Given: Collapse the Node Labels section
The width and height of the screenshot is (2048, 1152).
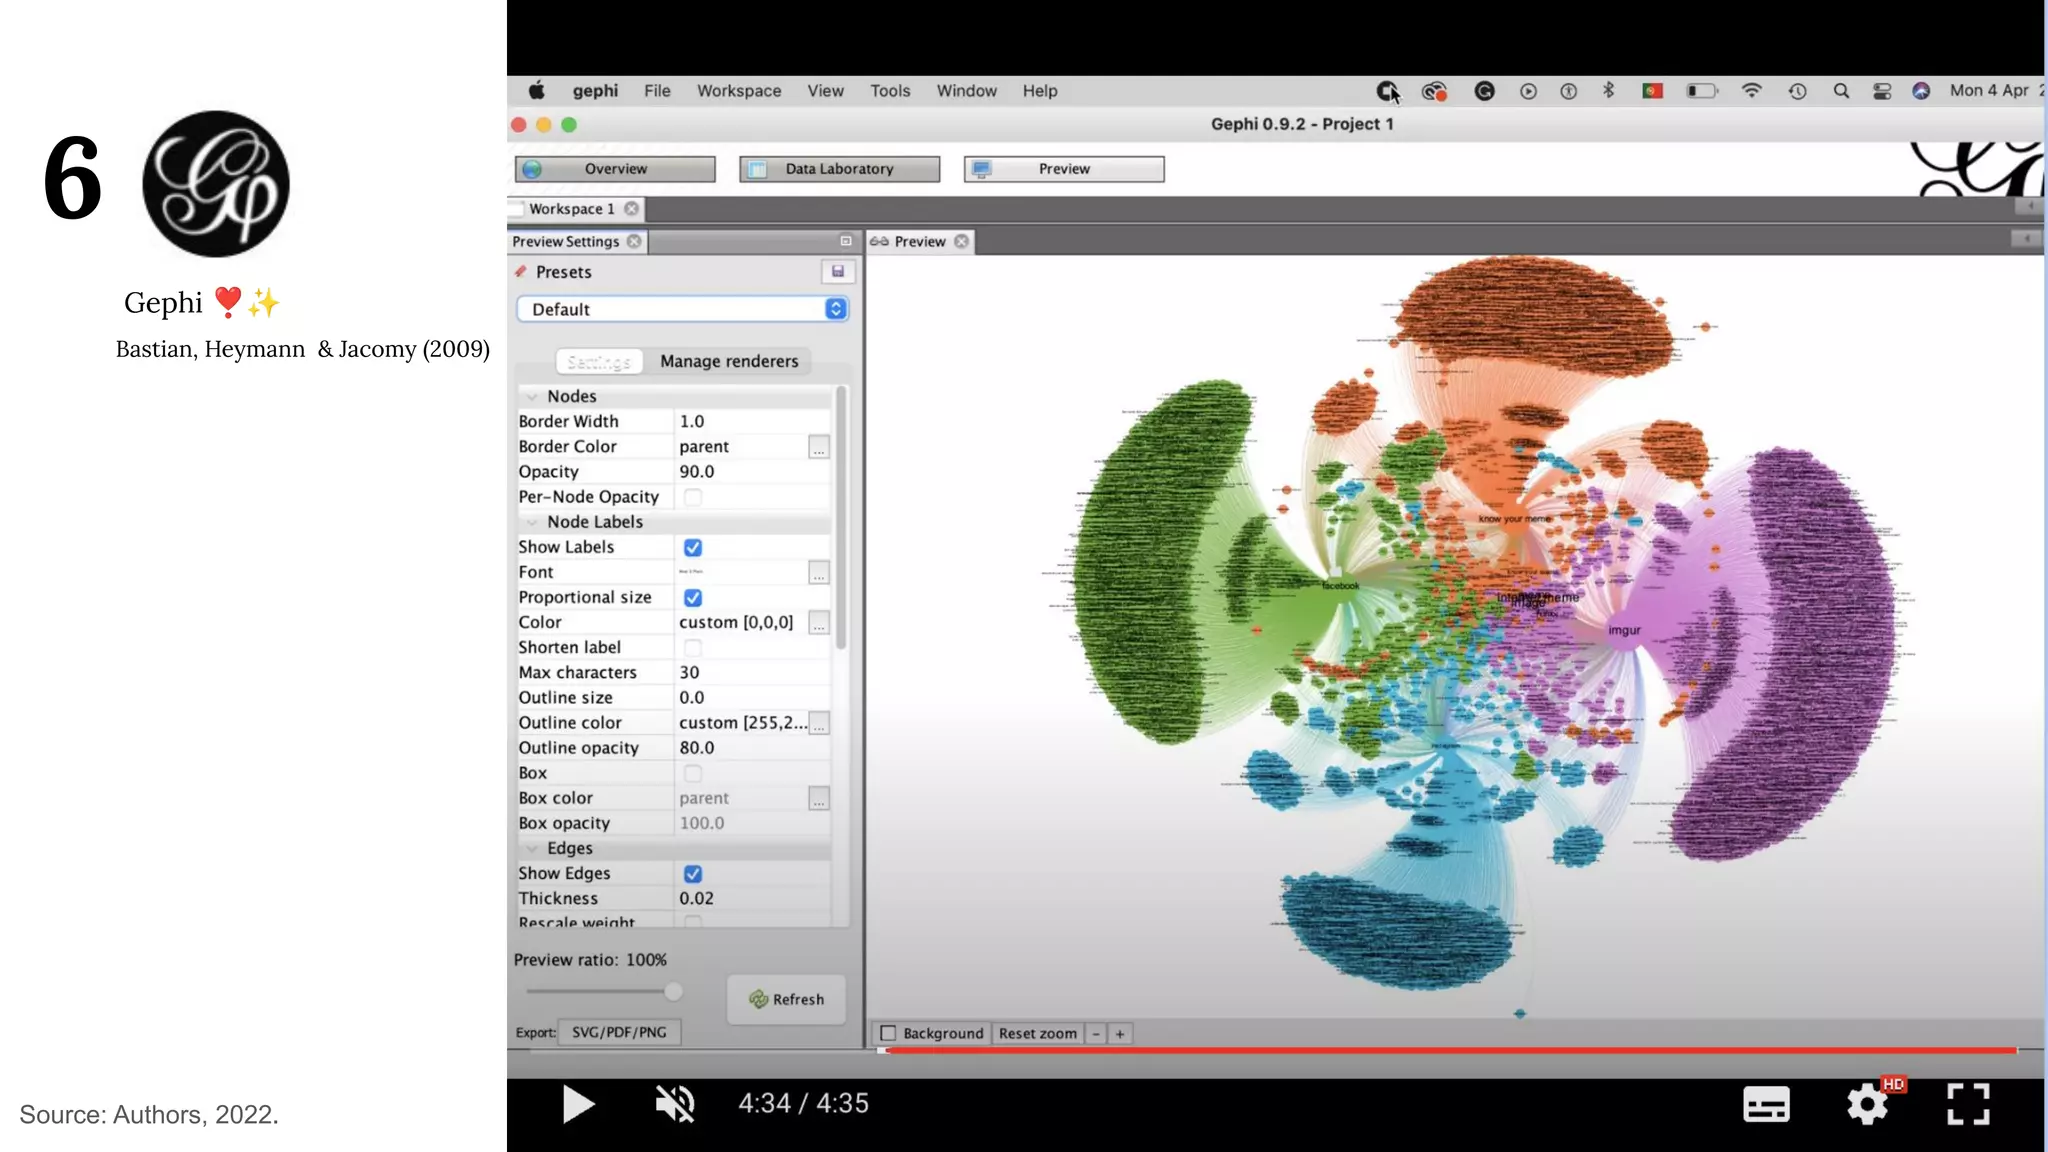Looking at the screenshot, I should pyautogui.click(x=532, y=522).
